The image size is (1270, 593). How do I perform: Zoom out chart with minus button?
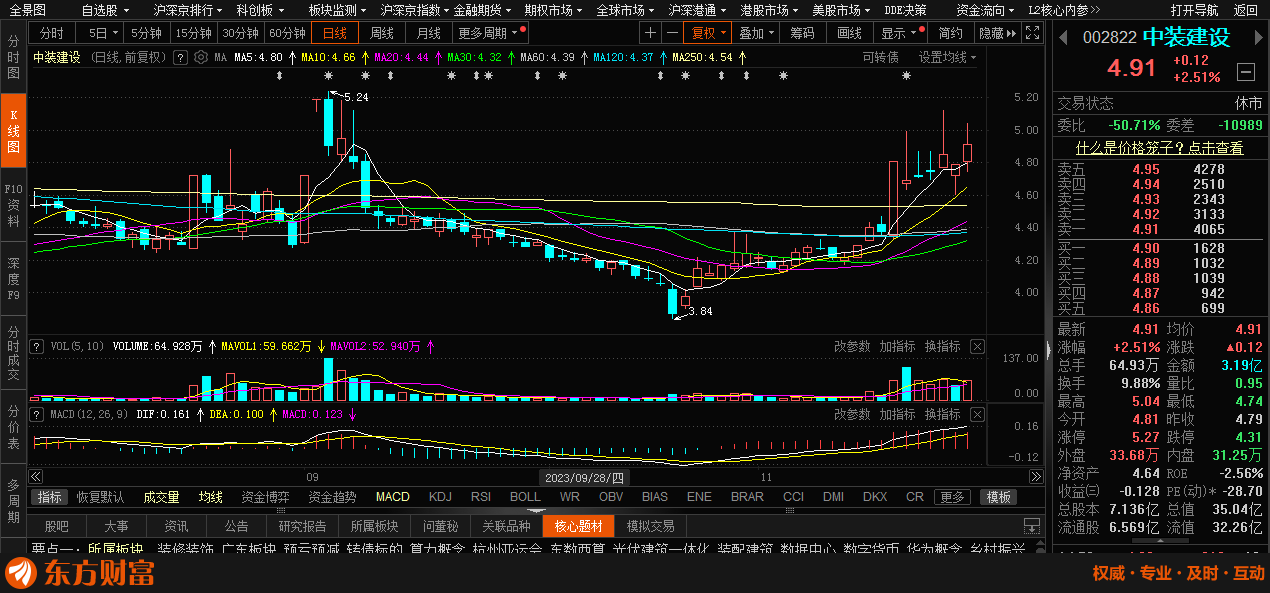(x=673, y=33)
